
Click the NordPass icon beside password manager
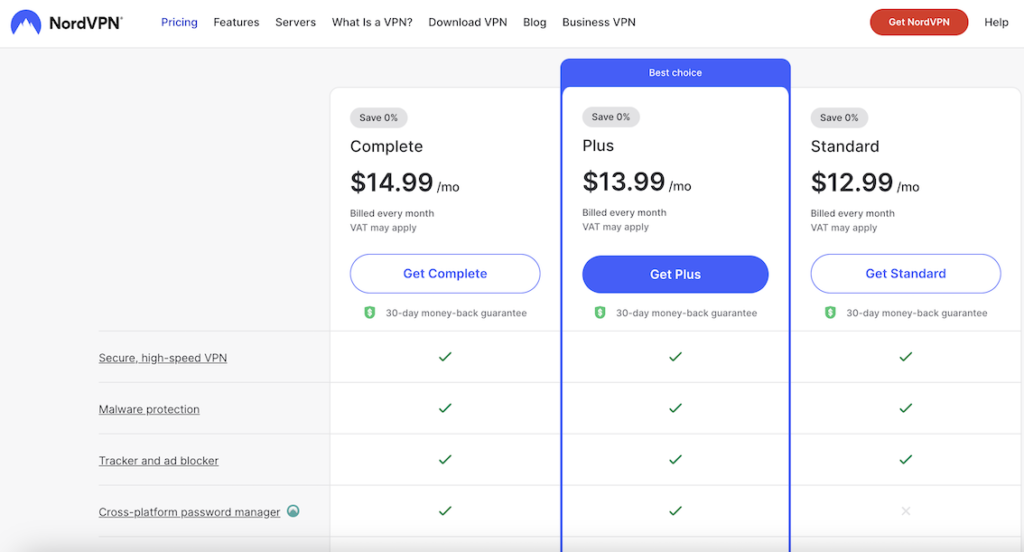[293, 511]
